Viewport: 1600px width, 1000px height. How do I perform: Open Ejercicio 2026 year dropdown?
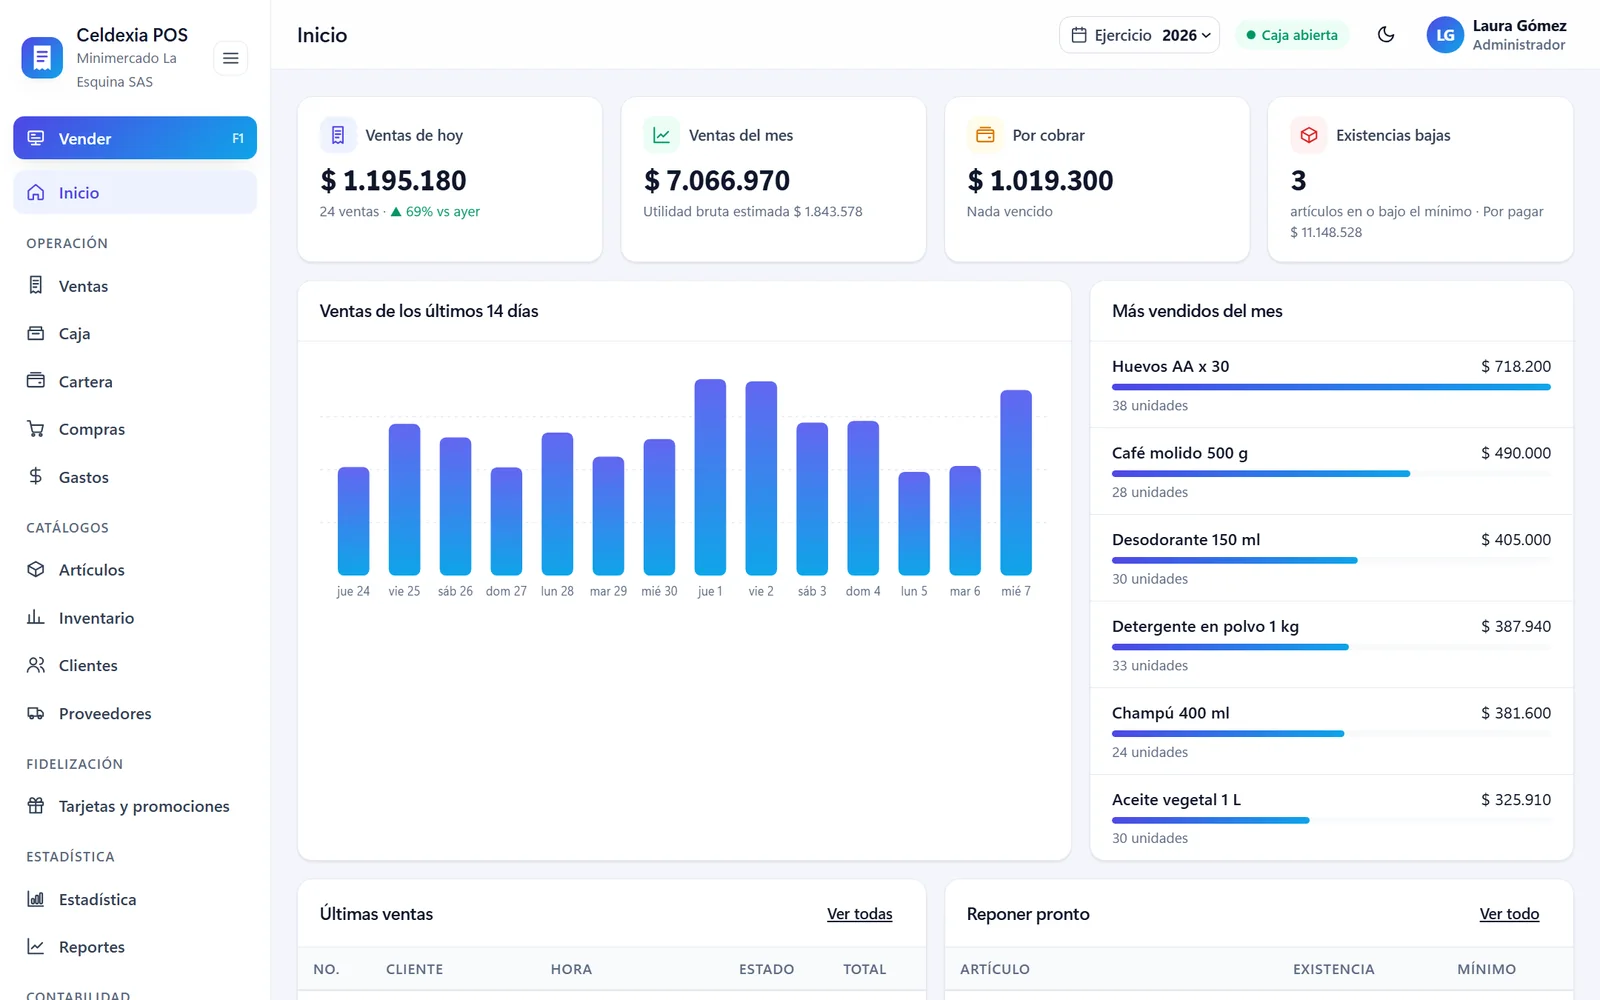pos(1139,35)
